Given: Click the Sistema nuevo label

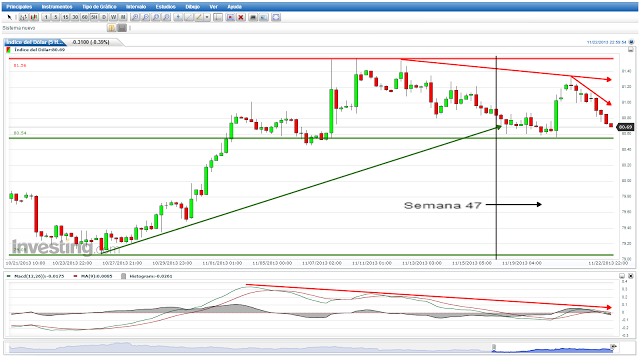Looking at the screenshot, I should [19, 28].
